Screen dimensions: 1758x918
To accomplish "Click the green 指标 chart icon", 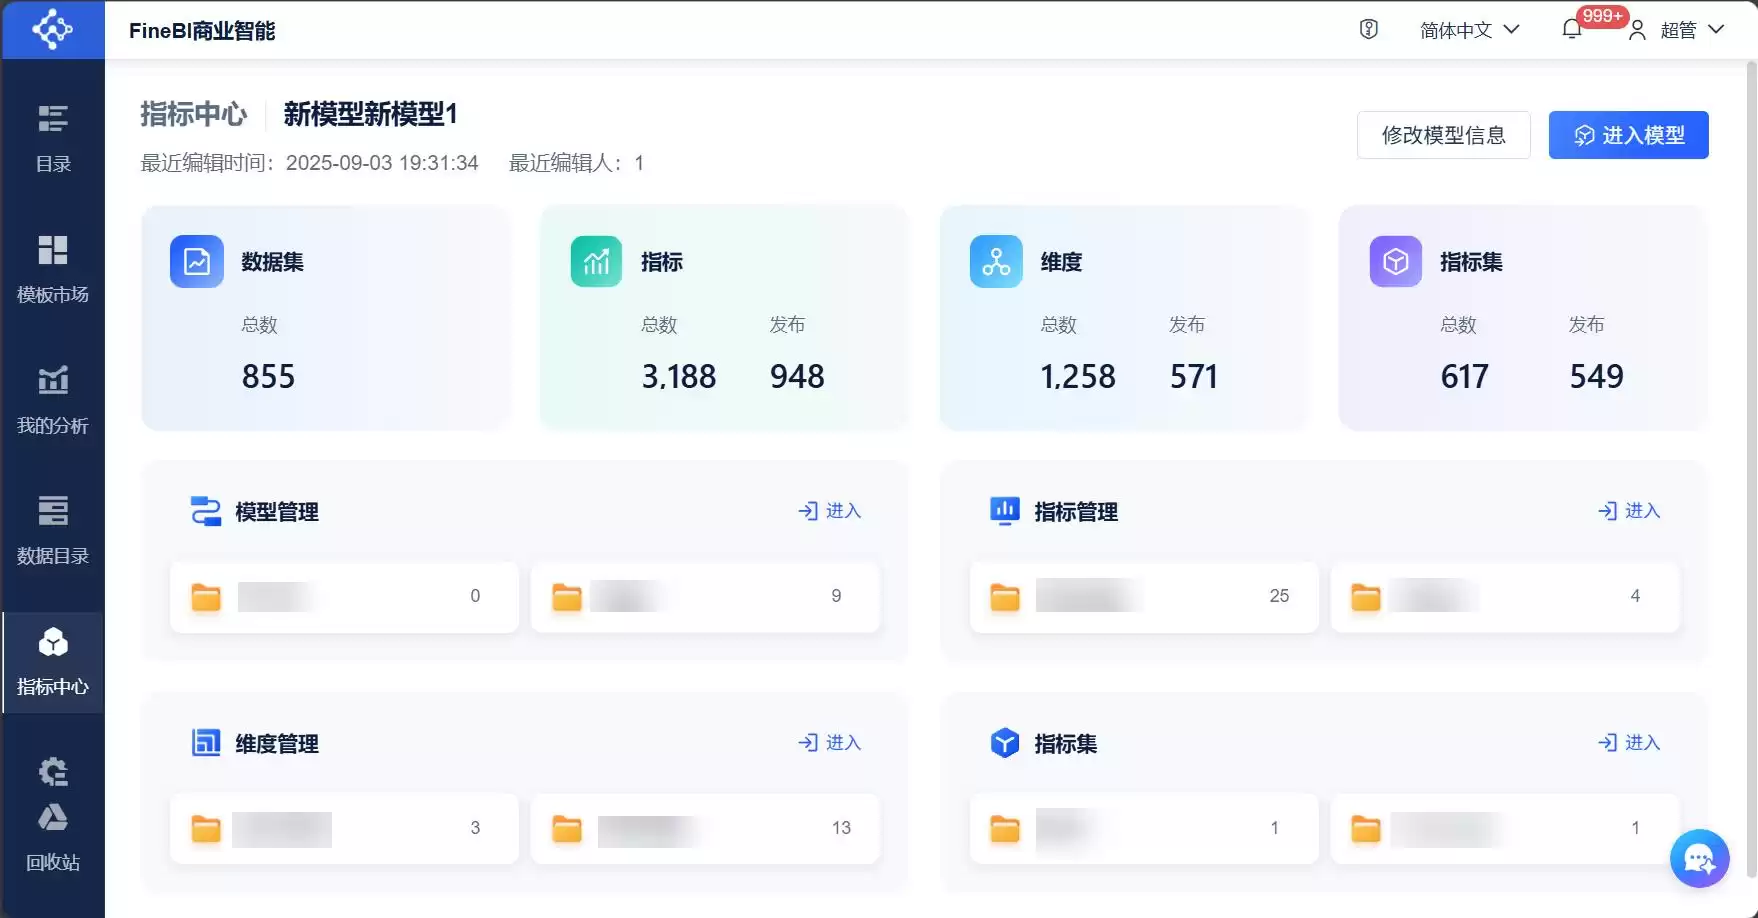I will (x=596, y=261).
